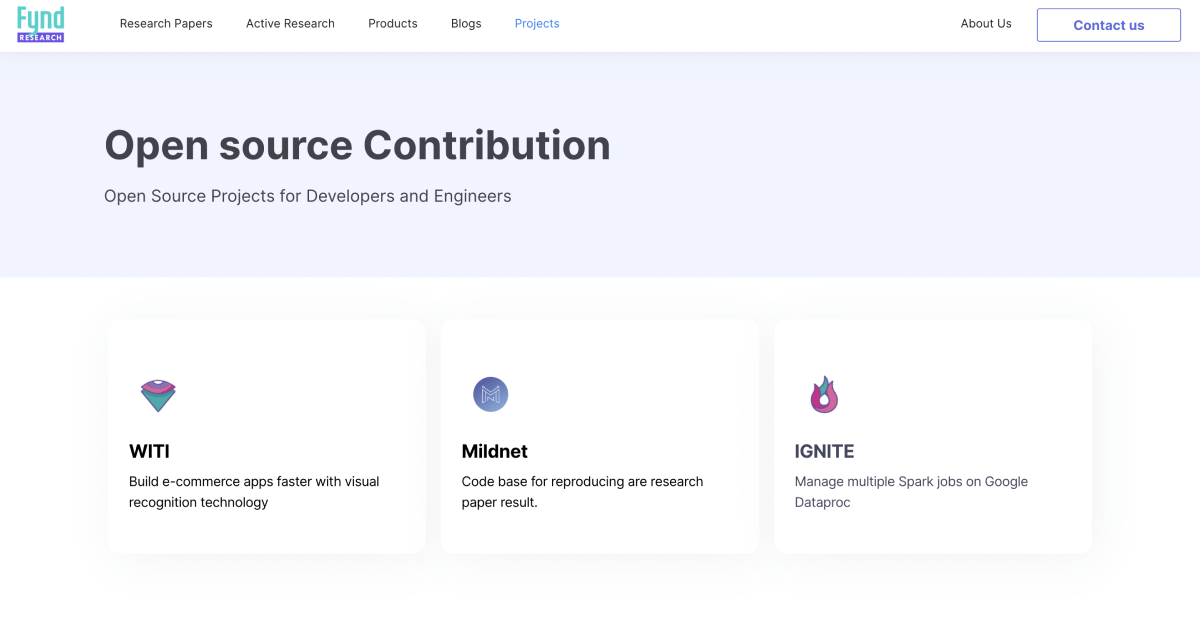Open the Products menu item
This screenshot has height=630, width=1200.
392,23
